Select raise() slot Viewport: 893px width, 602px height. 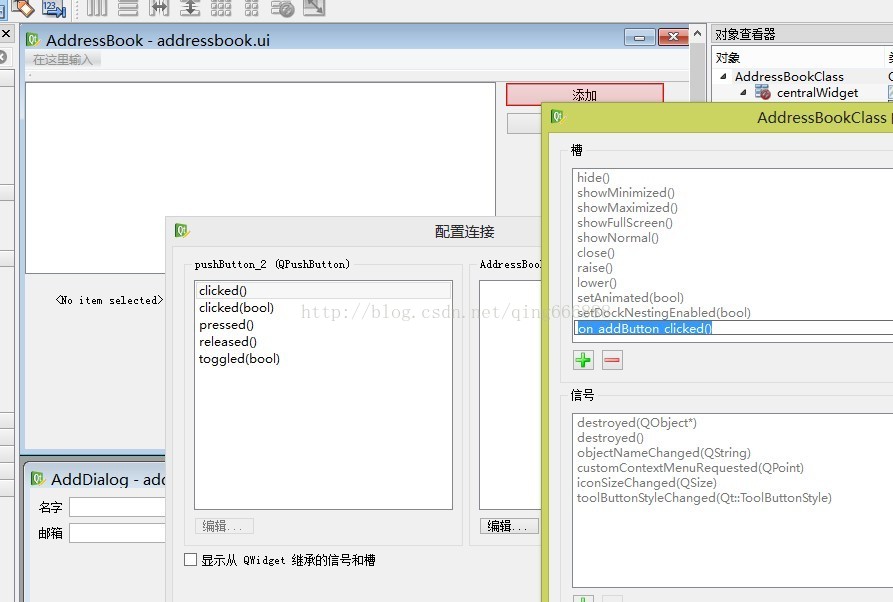595,268
